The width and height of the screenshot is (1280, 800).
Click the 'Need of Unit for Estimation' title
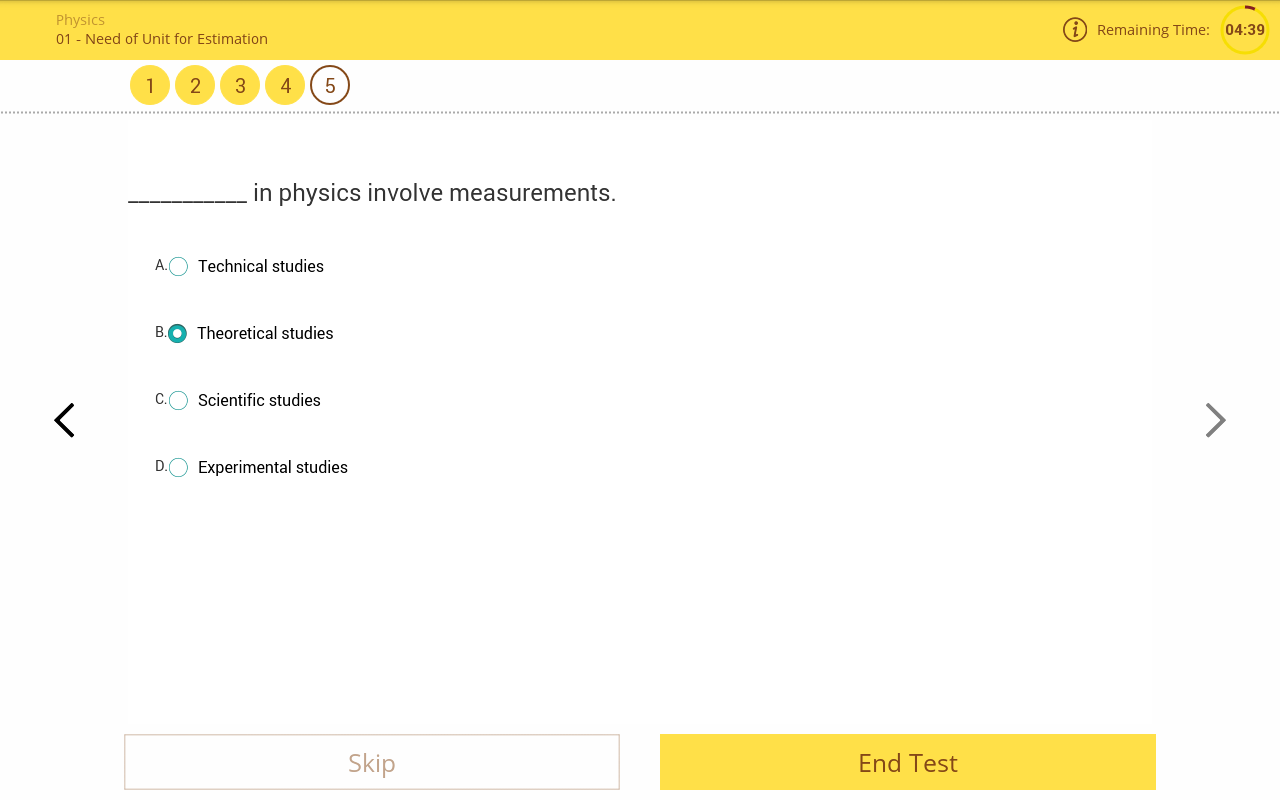pyautogui.click(x=176, y=39)
